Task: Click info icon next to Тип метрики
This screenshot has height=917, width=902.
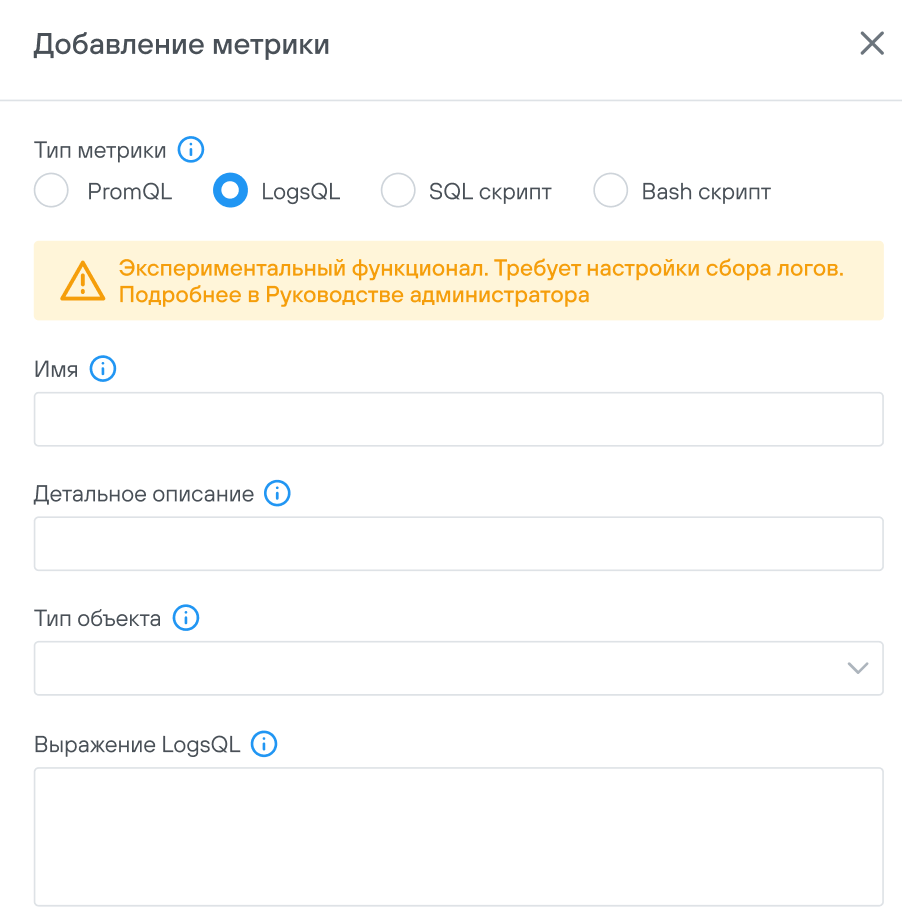Action: coord(191,151)
